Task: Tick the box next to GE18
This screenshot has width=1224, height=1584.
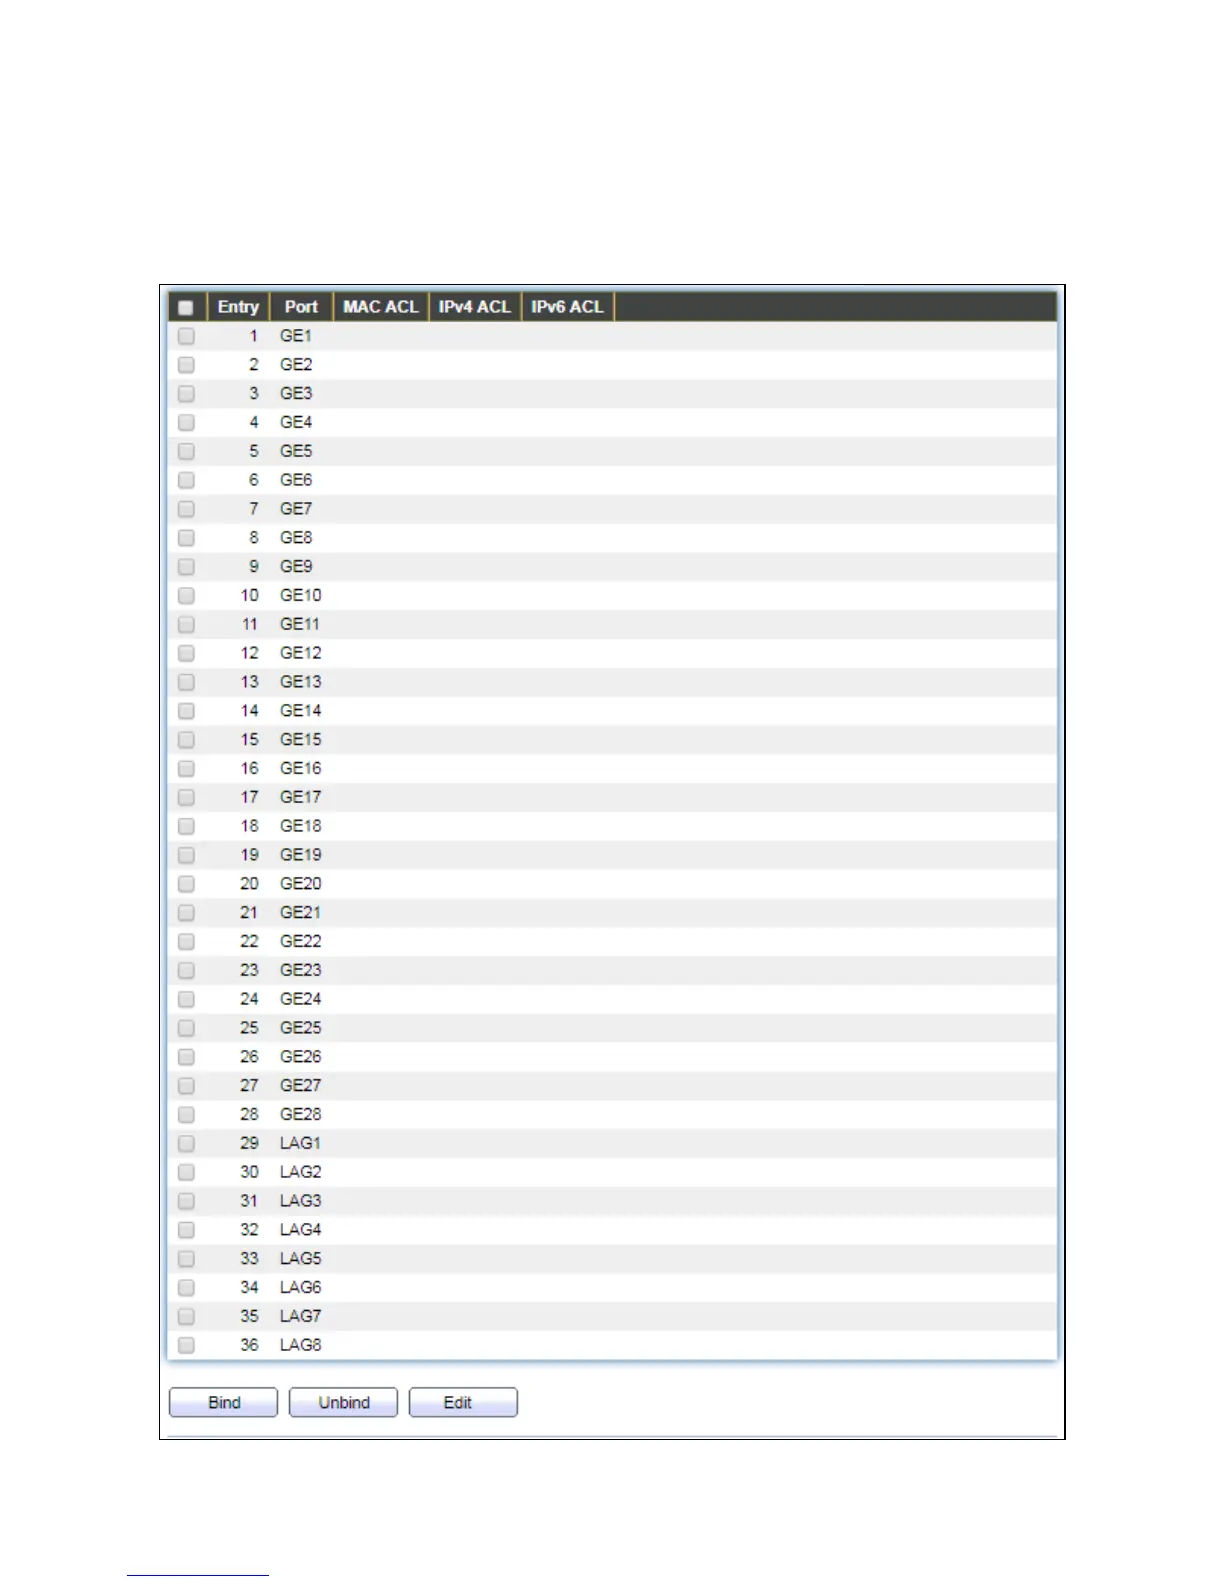Action: coord(186,826)
